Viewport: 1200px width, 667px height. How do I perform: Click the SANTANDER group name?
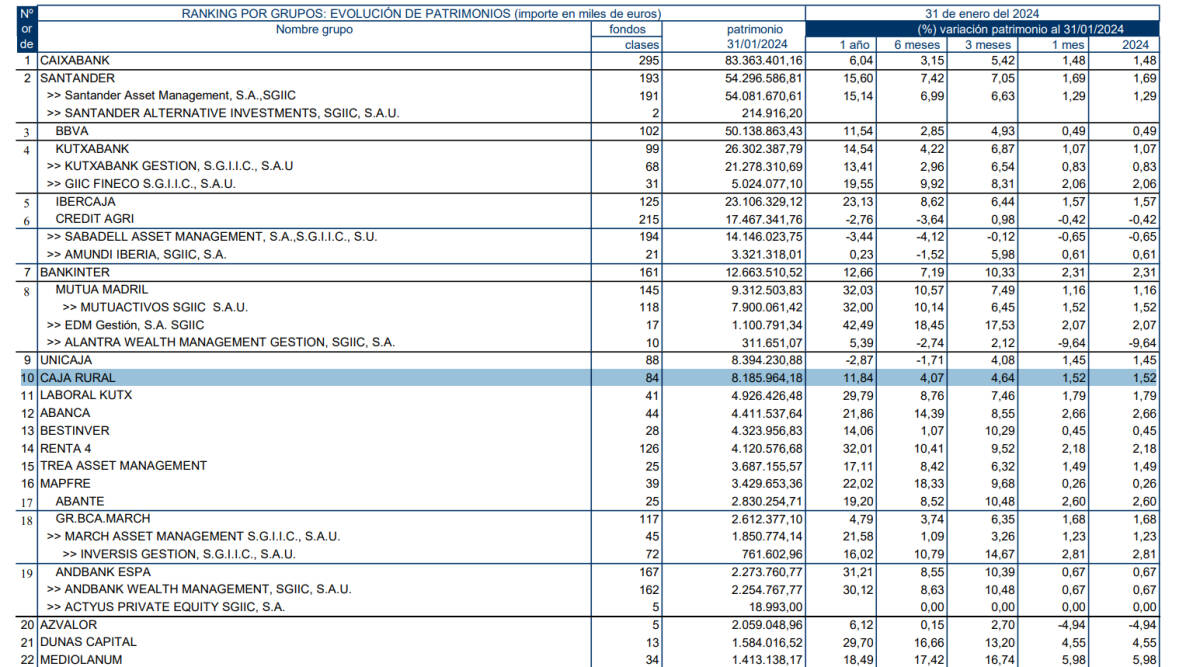coord(77,78)
